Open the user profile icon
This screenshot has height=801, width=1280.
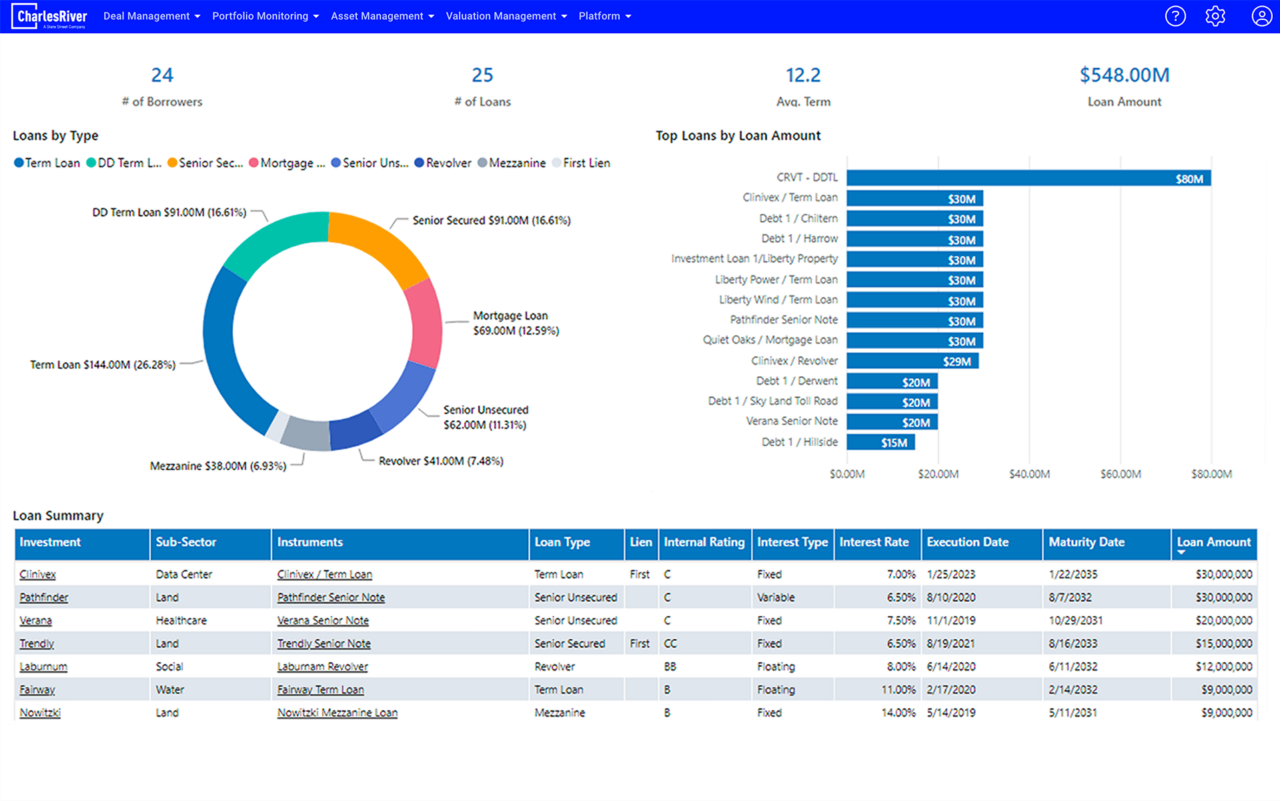tap(1261, 16)
